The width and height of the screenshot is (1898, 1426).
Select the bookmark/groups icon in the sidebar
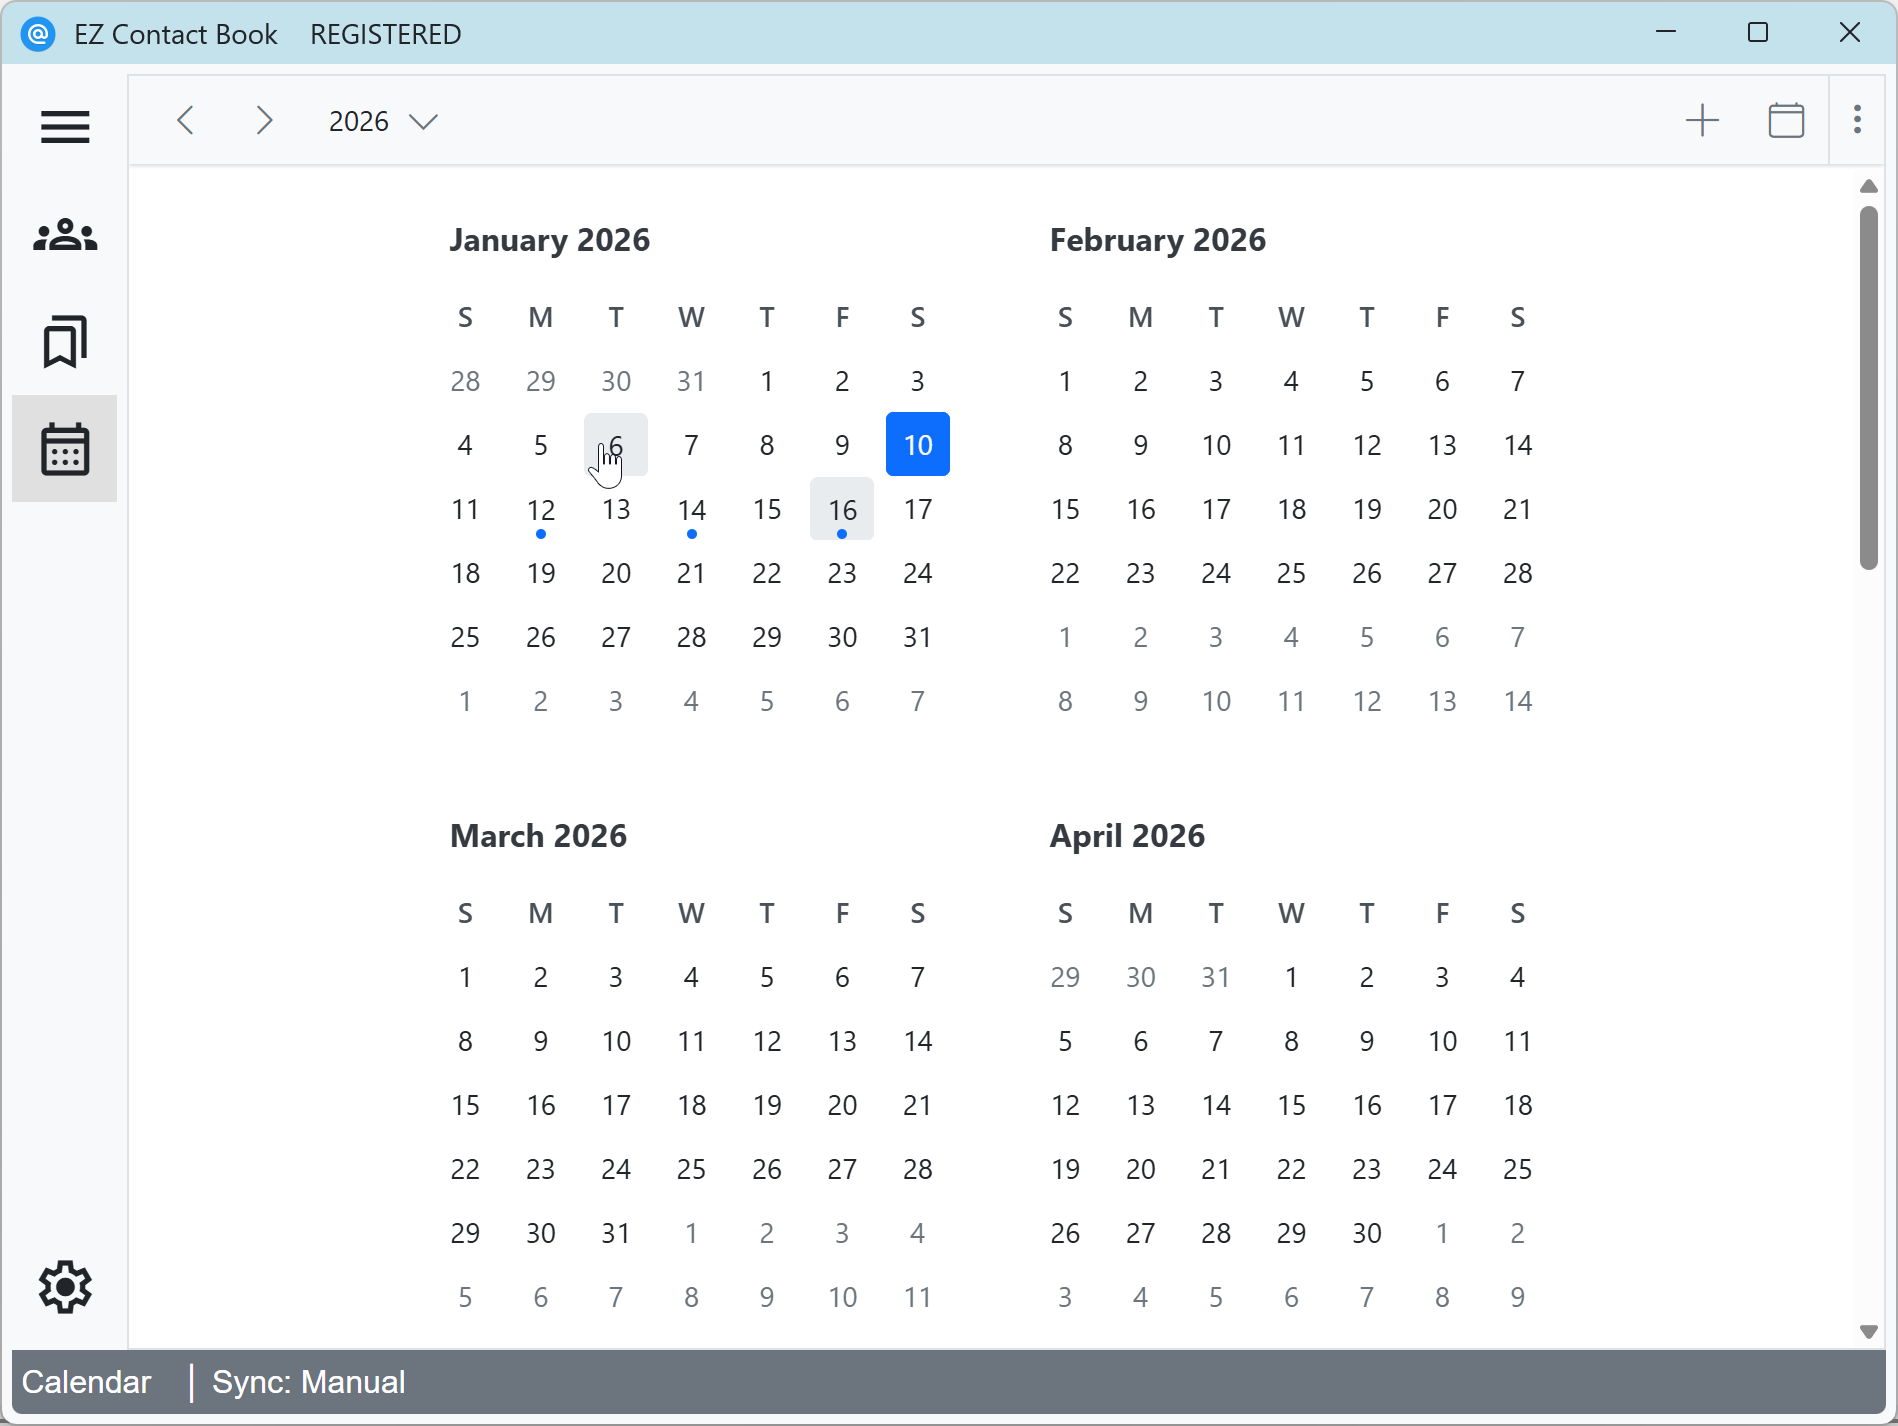[64, 341]
